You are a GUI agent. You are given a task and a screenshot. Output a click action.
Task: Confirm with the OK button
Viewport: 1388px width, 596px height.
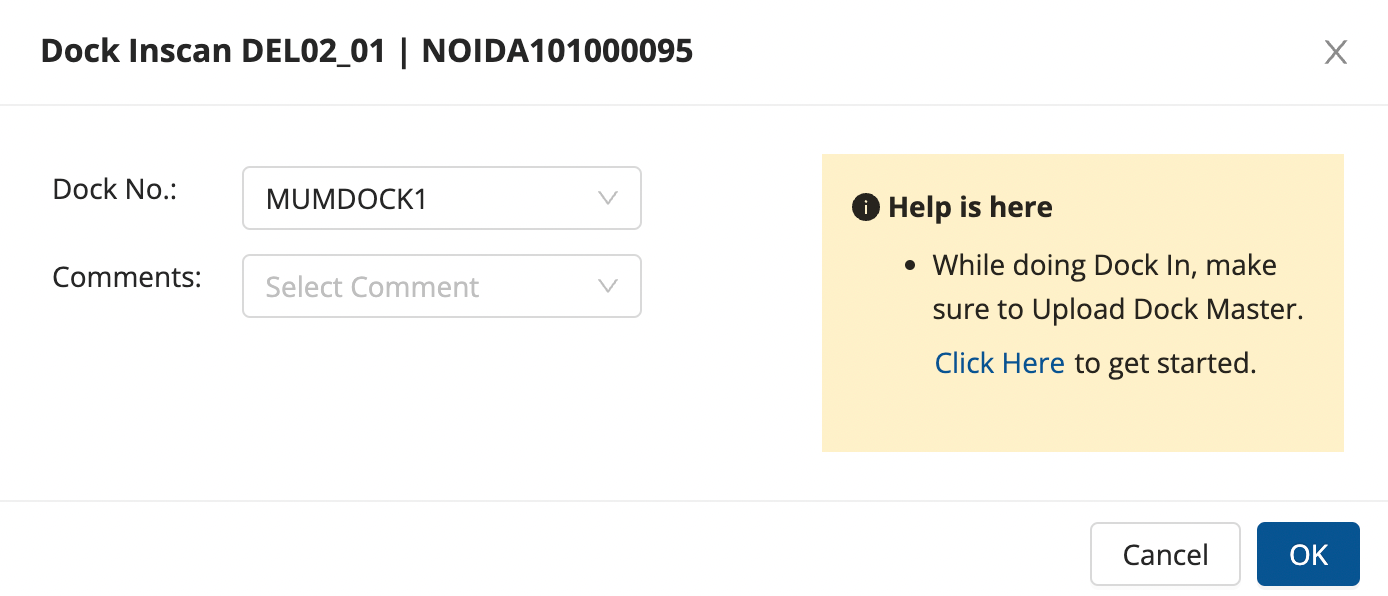click(x=1307, y=554)
